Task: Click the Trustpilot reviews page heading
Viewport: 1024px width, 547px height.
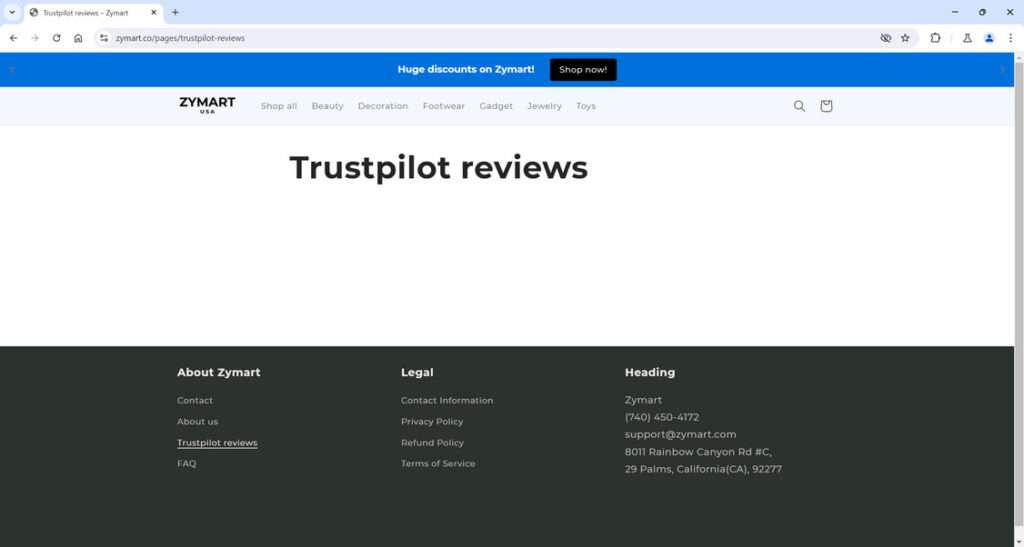Action: (438, 167)
